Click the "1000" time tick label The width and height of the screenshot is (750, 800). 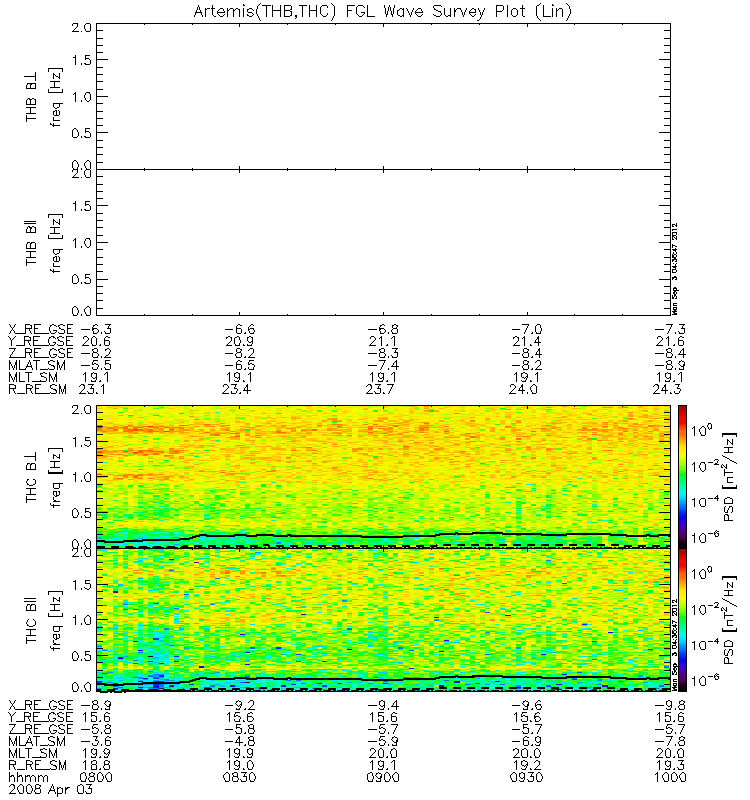tap(670, 778)
